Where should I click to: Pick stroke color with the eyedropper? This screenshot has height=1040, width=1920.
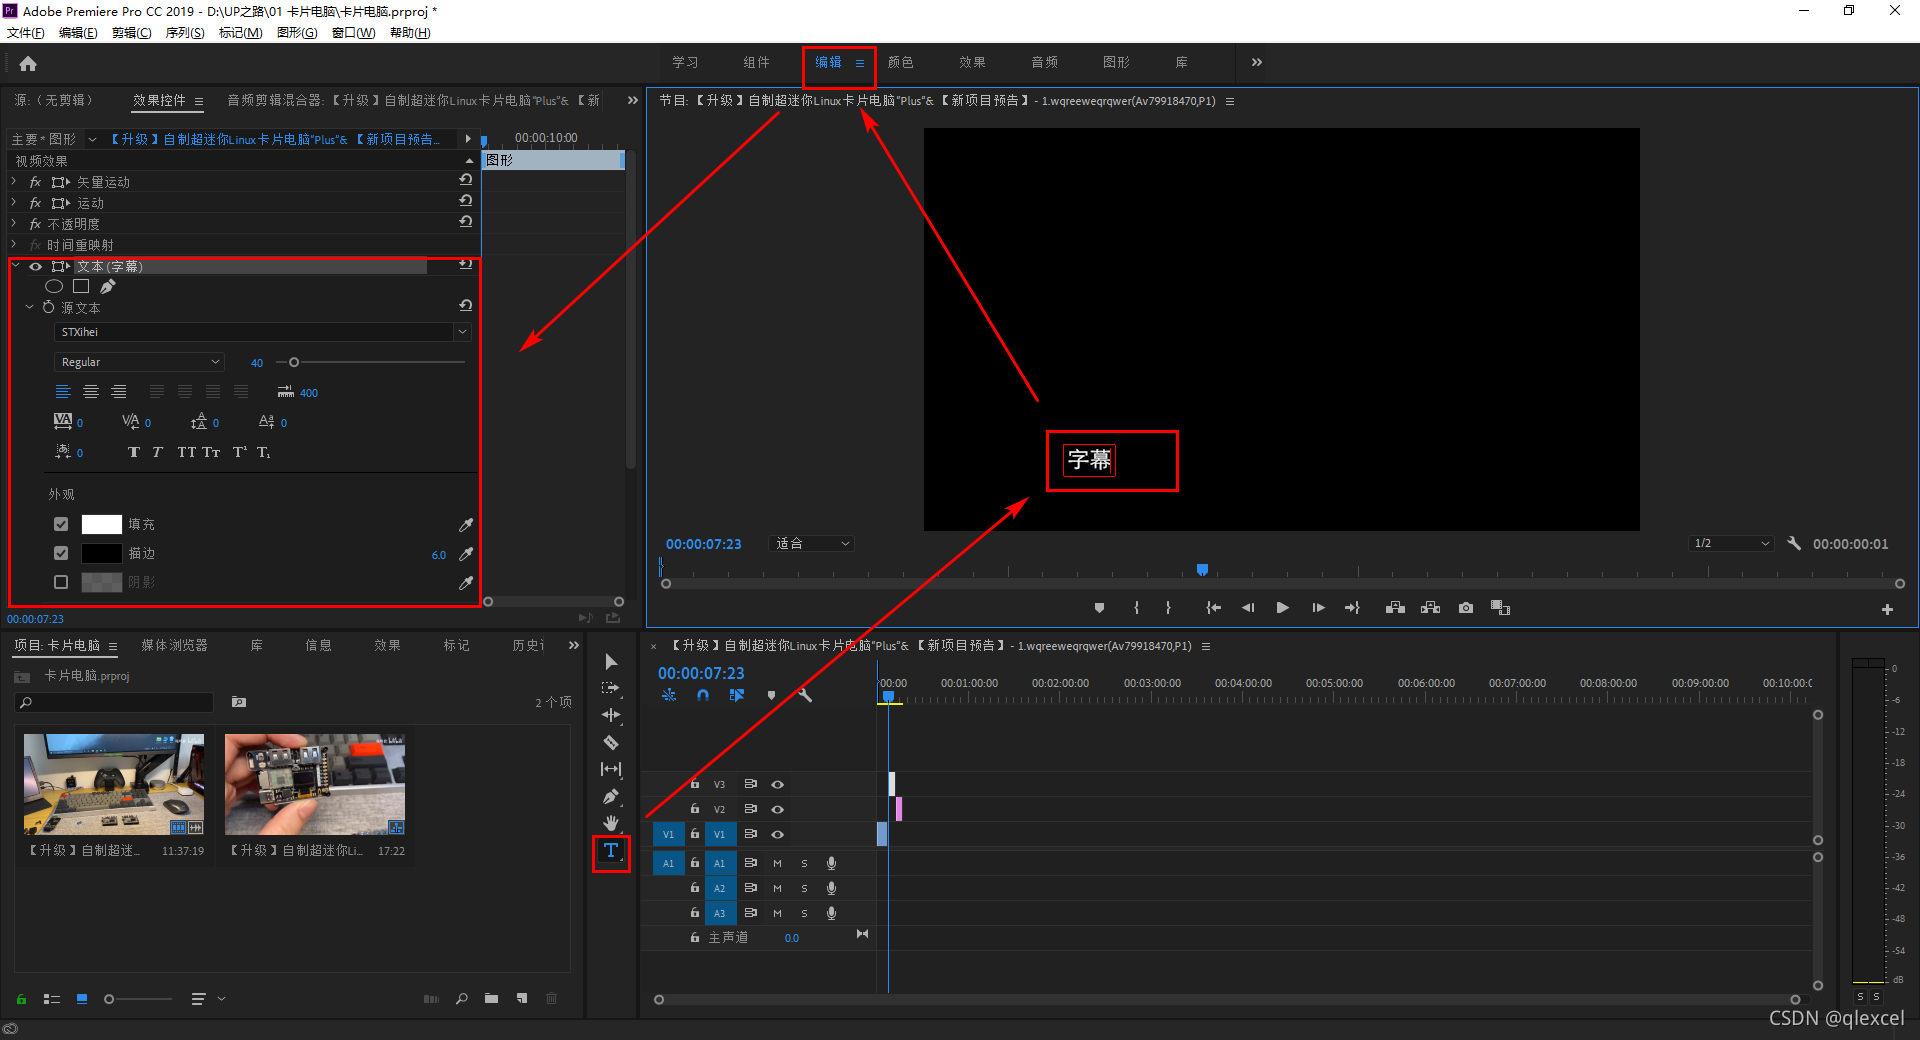pyautogui.click(x=466, y=554)
